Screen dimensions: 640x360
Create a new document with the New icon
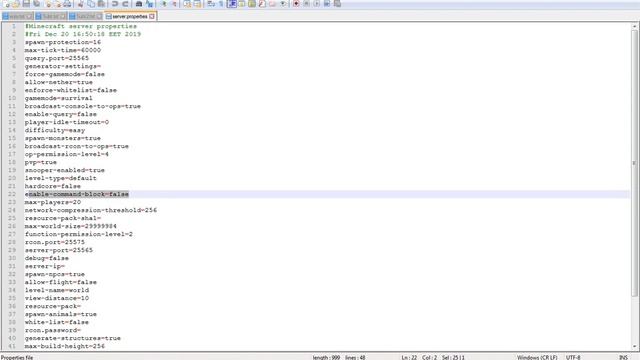coord(5,4)
